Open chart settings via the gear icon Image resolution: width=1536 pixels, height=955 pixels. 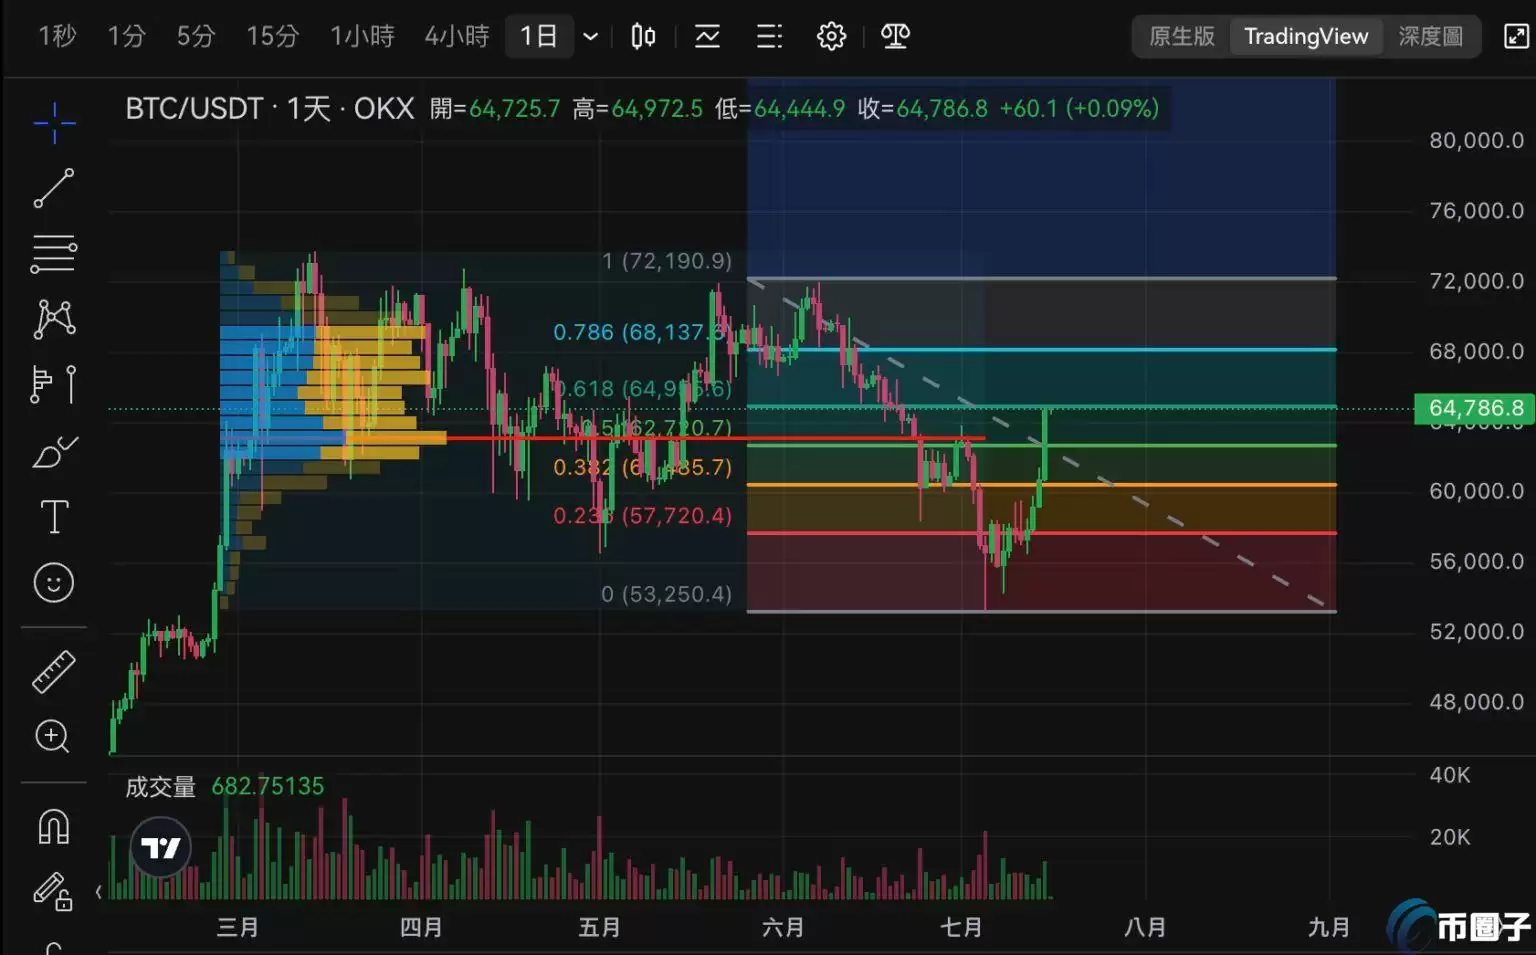pos(830,36)
